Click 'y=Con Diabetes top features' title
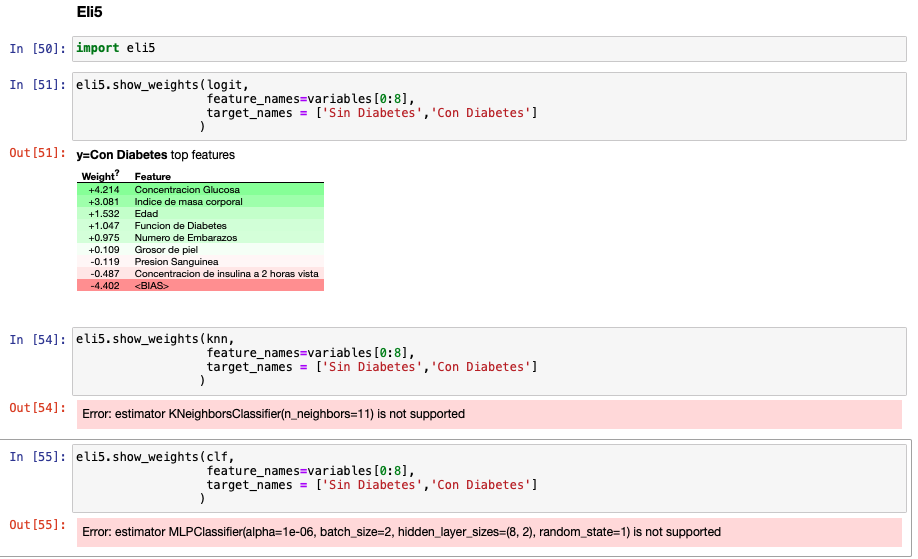The height and width of the screenshot is (559, 918). (x=156, y=155)
